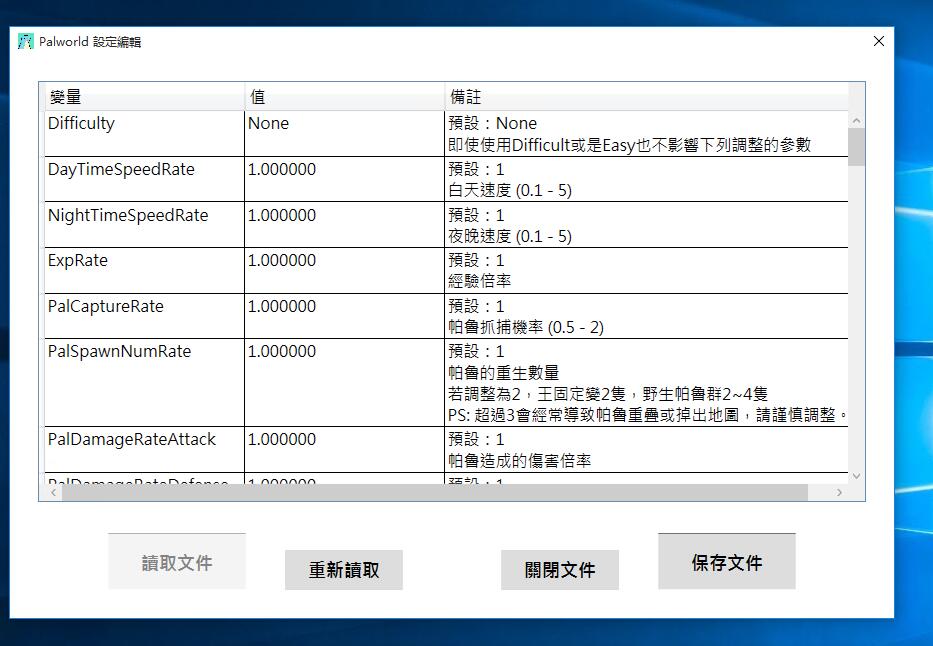Viewport: 933px width, 646px height.
Task: Click the DayTimeSpeedRate value 1.000000
Action: (x=345, y=180)
